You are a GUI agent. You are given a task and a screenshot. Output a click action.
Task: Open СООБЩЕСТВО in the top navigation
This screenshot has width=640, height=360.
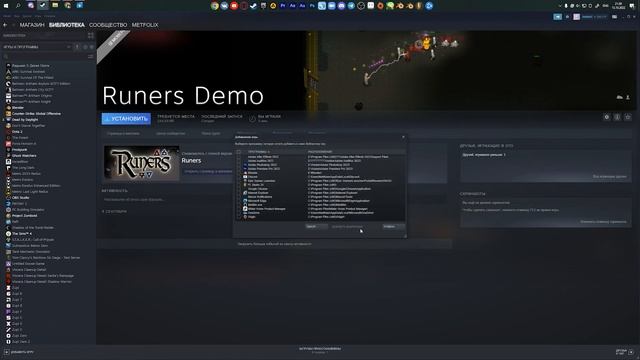[108, 25]
